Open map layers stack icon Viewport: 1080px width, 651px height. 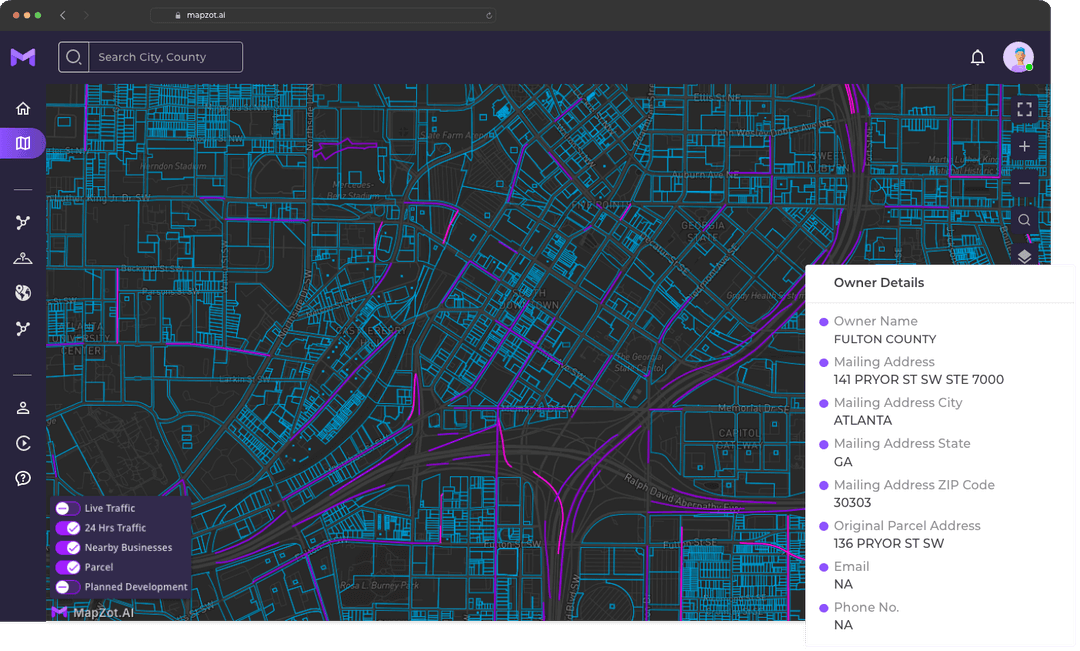pyautogui.click(x=1024, y=256)
